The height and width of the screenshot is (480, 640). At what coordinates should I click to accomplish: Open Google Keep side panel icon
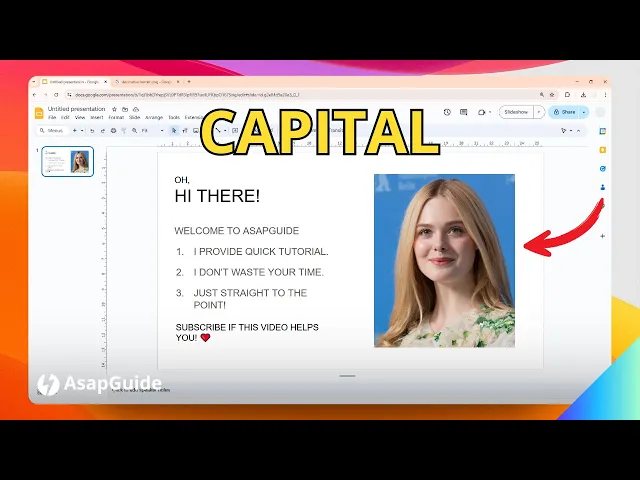click(x=602, y=150)
